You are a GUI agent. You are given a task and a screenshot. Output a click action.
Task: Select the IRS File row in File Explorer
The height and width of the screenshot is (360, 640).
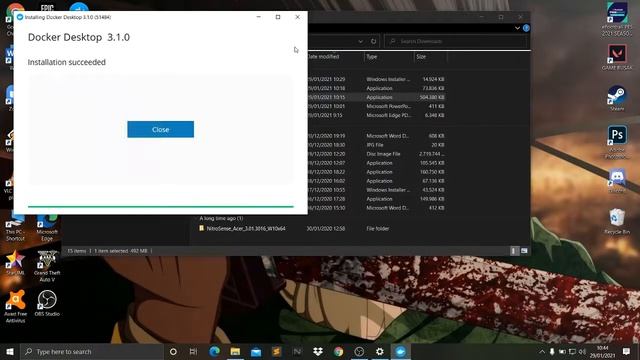coord(376,145)
